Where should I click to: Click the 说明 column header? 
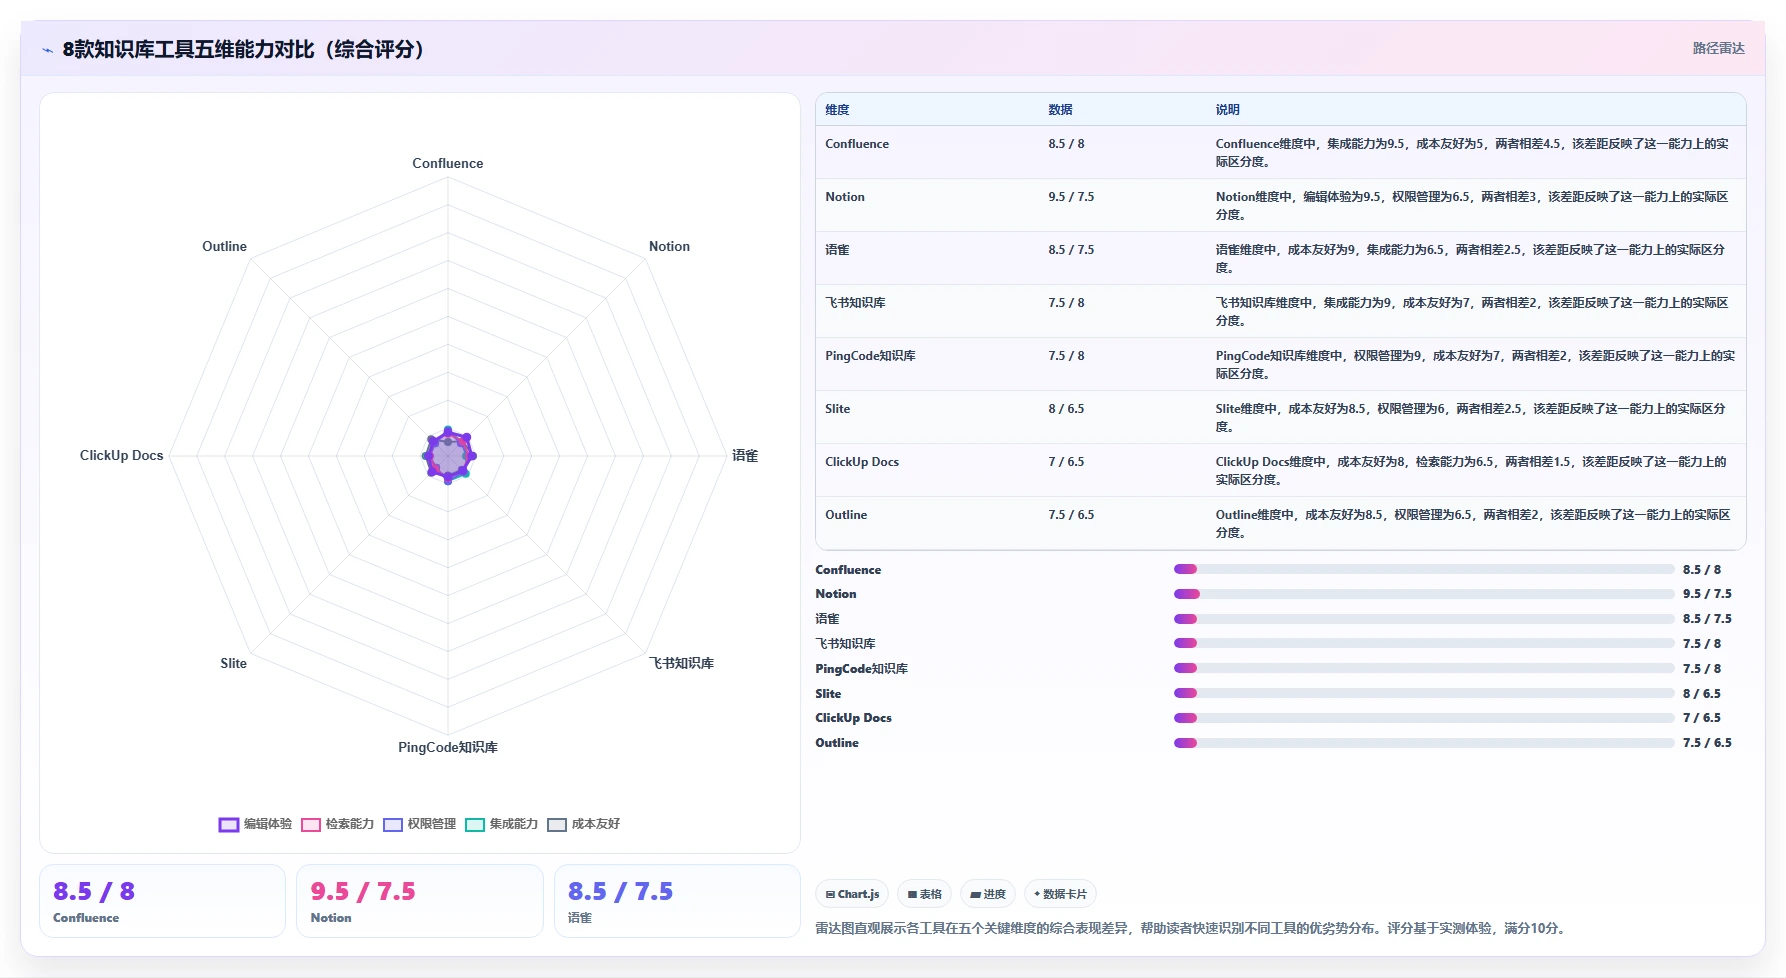coord(1227,110)
